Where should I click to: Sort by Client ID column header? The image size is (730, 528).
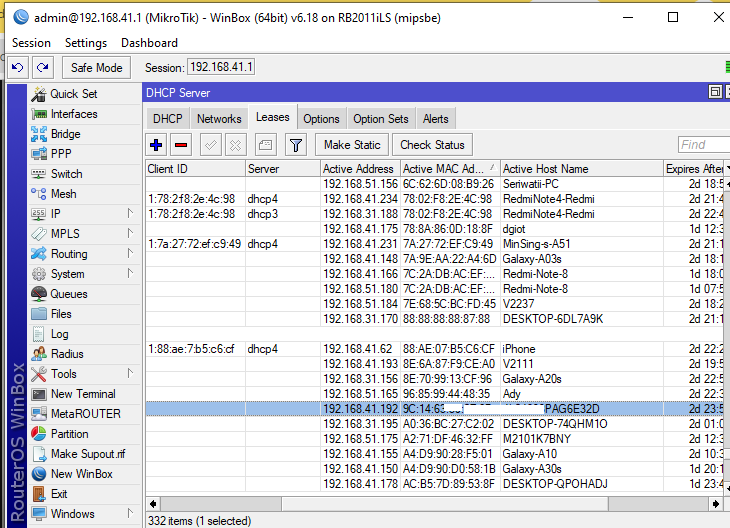click(196, 169)
